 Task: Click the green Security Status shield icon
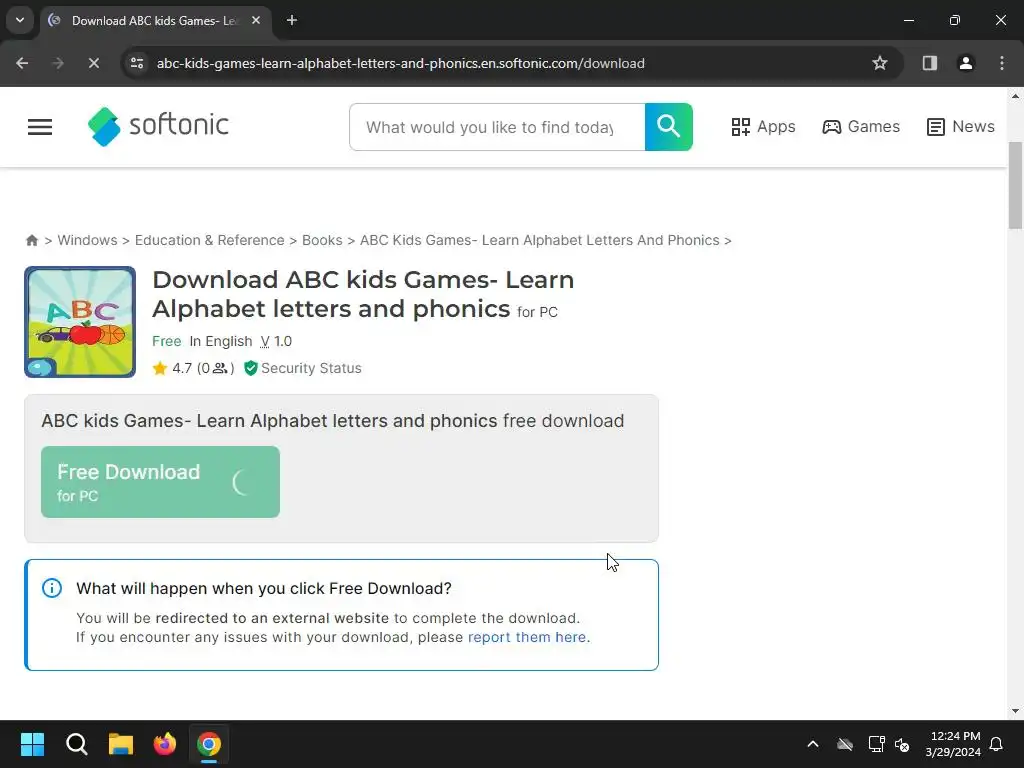tap(251, 368)
